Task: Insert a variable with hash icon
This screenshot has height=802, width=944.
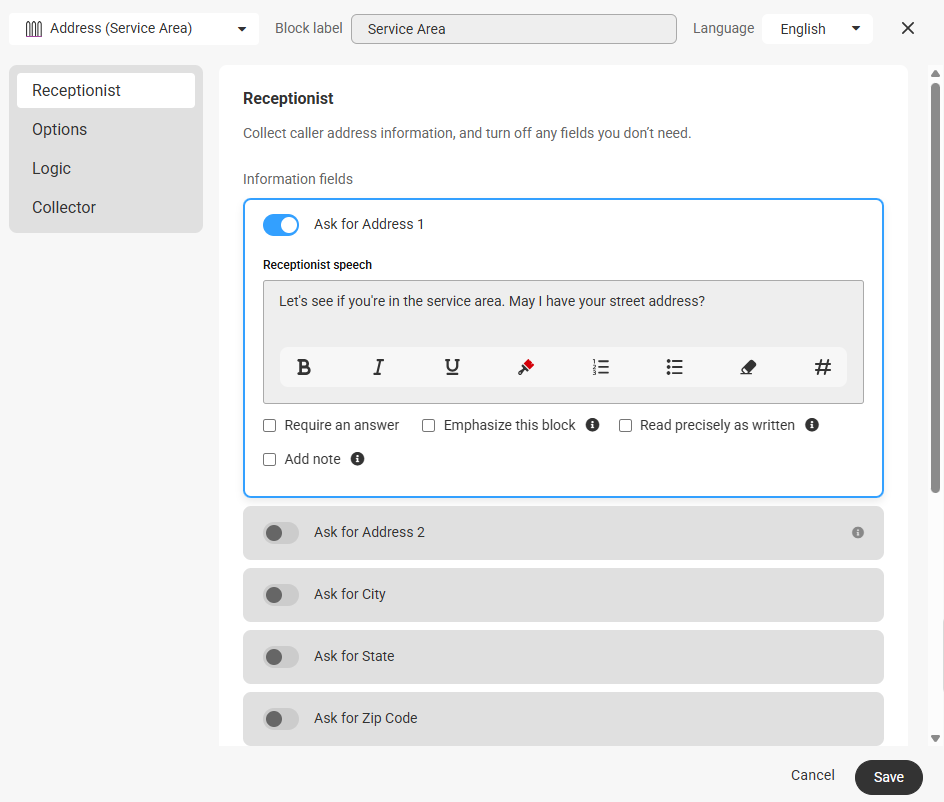Action: tap(822, 367)
